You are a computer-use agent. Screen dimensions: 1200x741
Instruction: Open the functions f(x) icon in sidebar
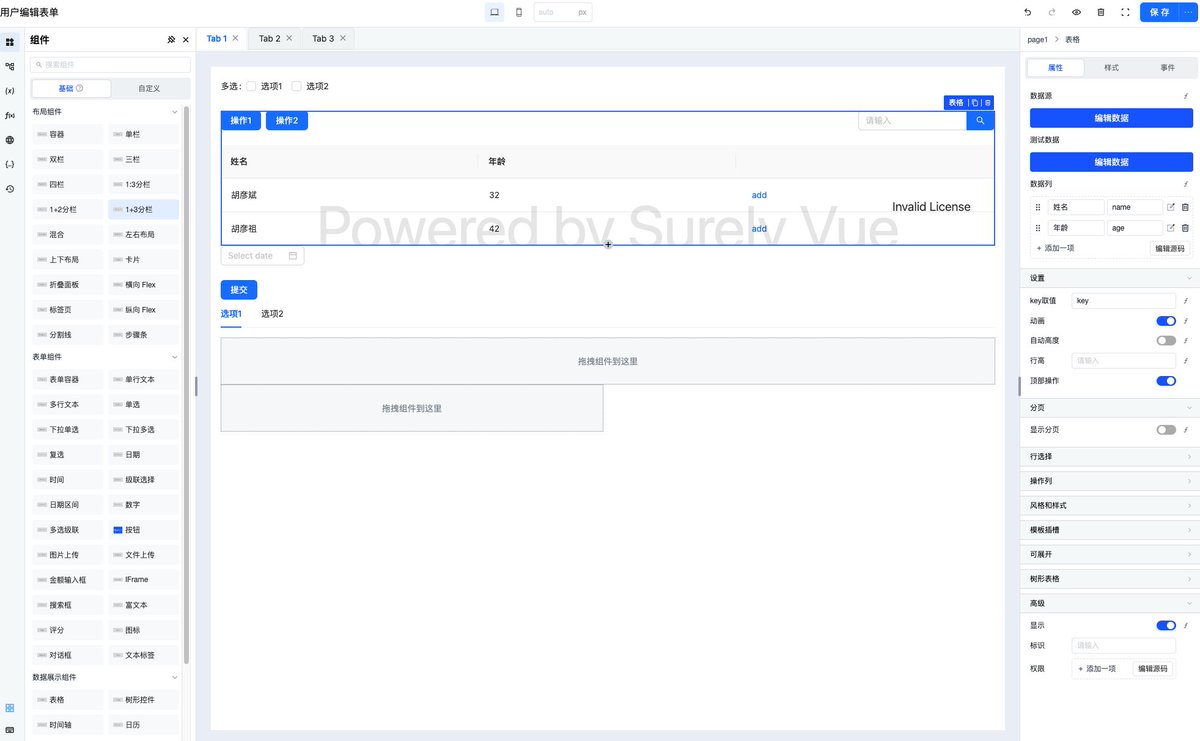[10, 115]
